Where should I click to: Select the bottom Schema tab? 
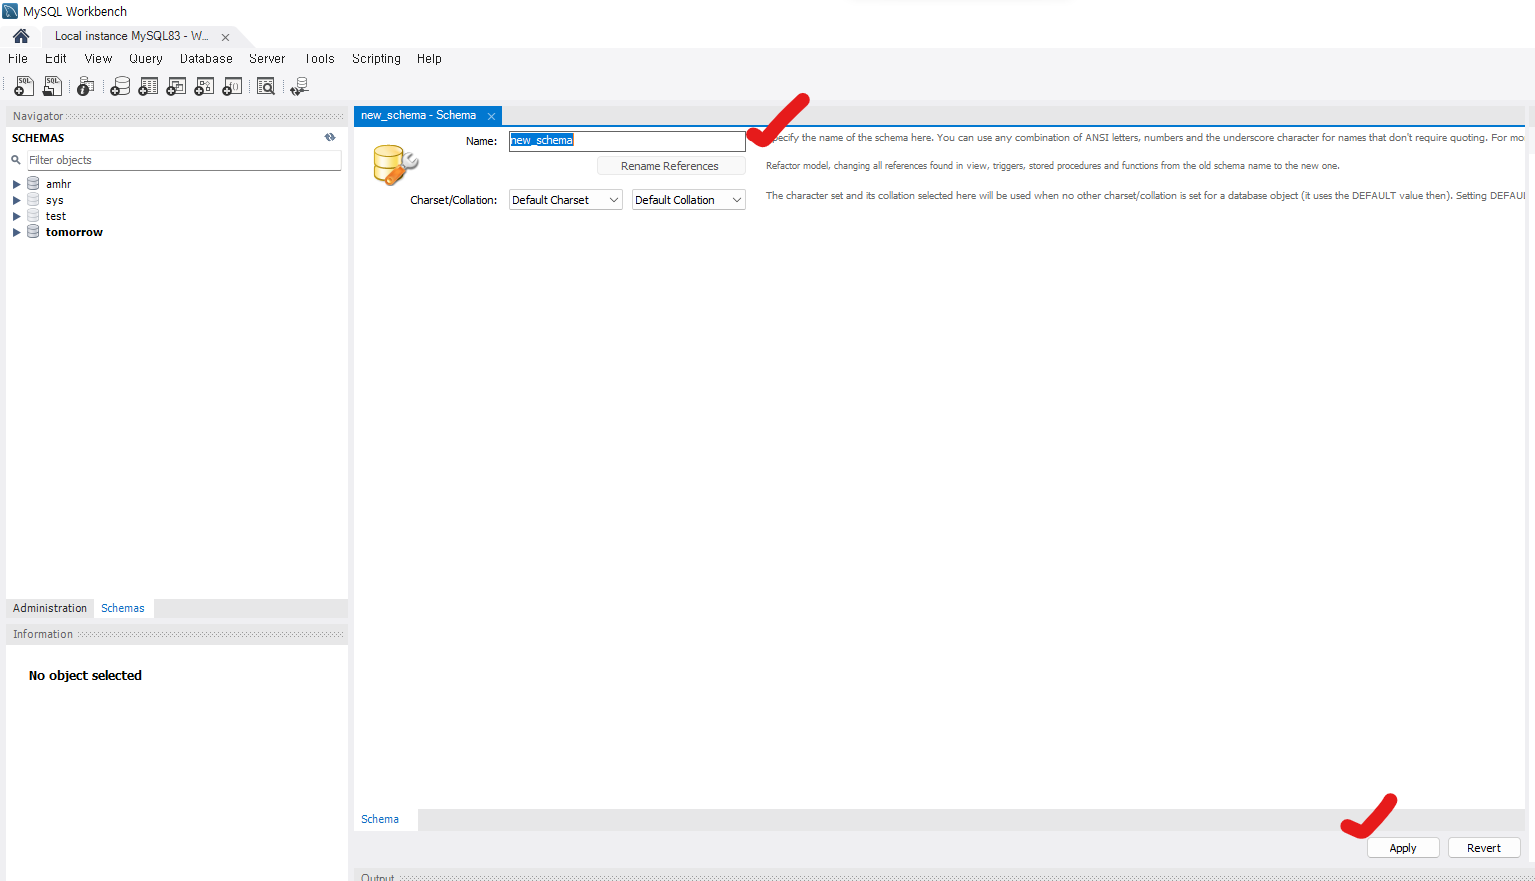pyautogui.click(x=380, y=819)
